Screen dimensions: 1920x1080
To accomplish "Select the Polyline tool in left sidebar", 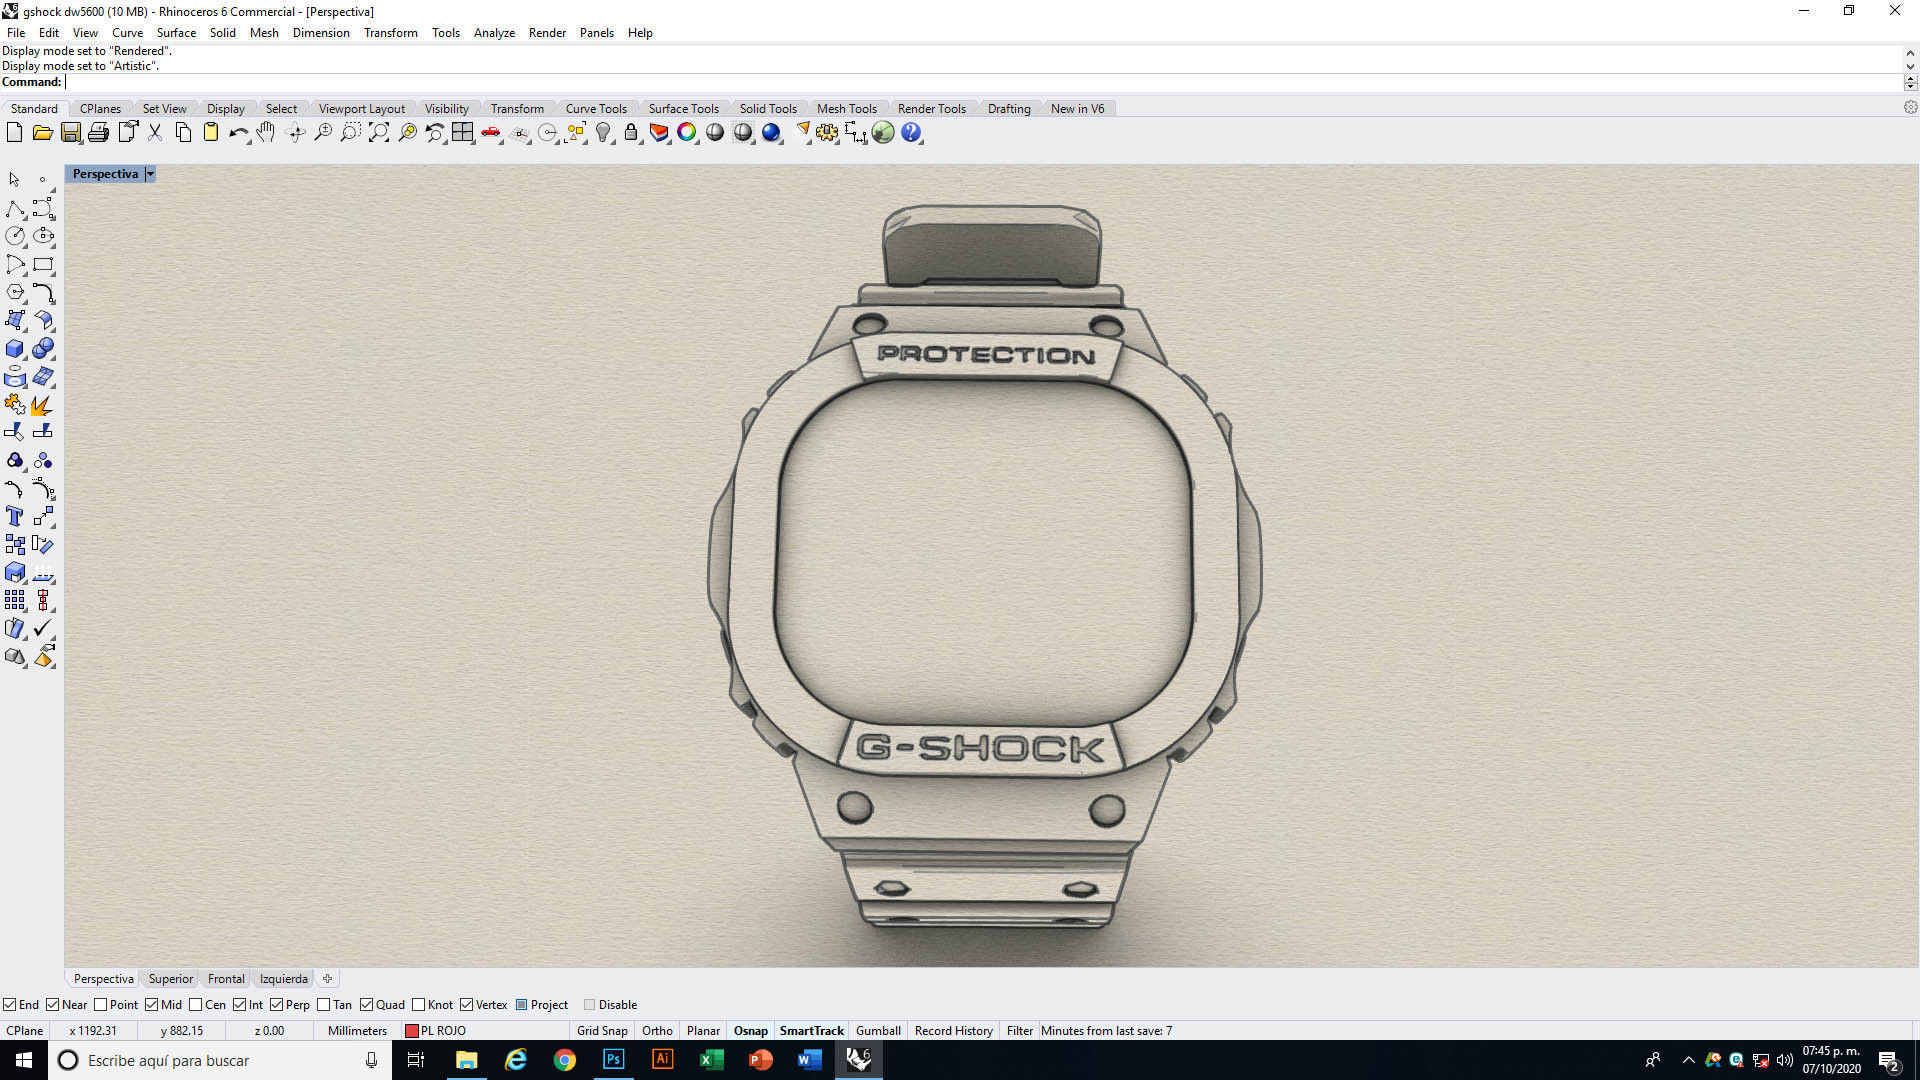I will pos(15,208).
